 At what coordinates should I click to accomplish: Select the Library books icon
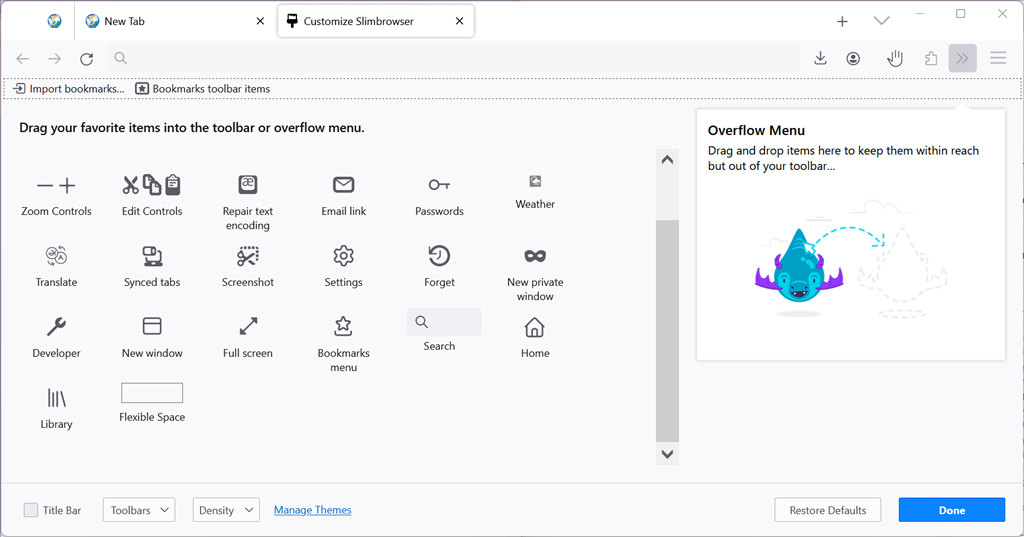point(56,398)
